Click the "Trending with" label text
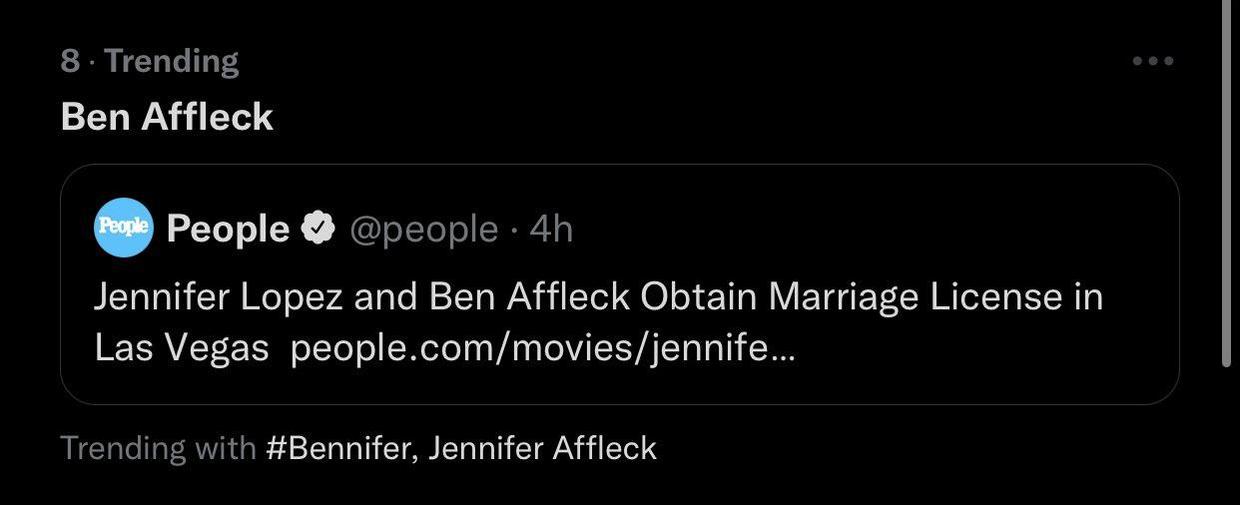Screen dimensions: 1240x505 pos(158,447)
